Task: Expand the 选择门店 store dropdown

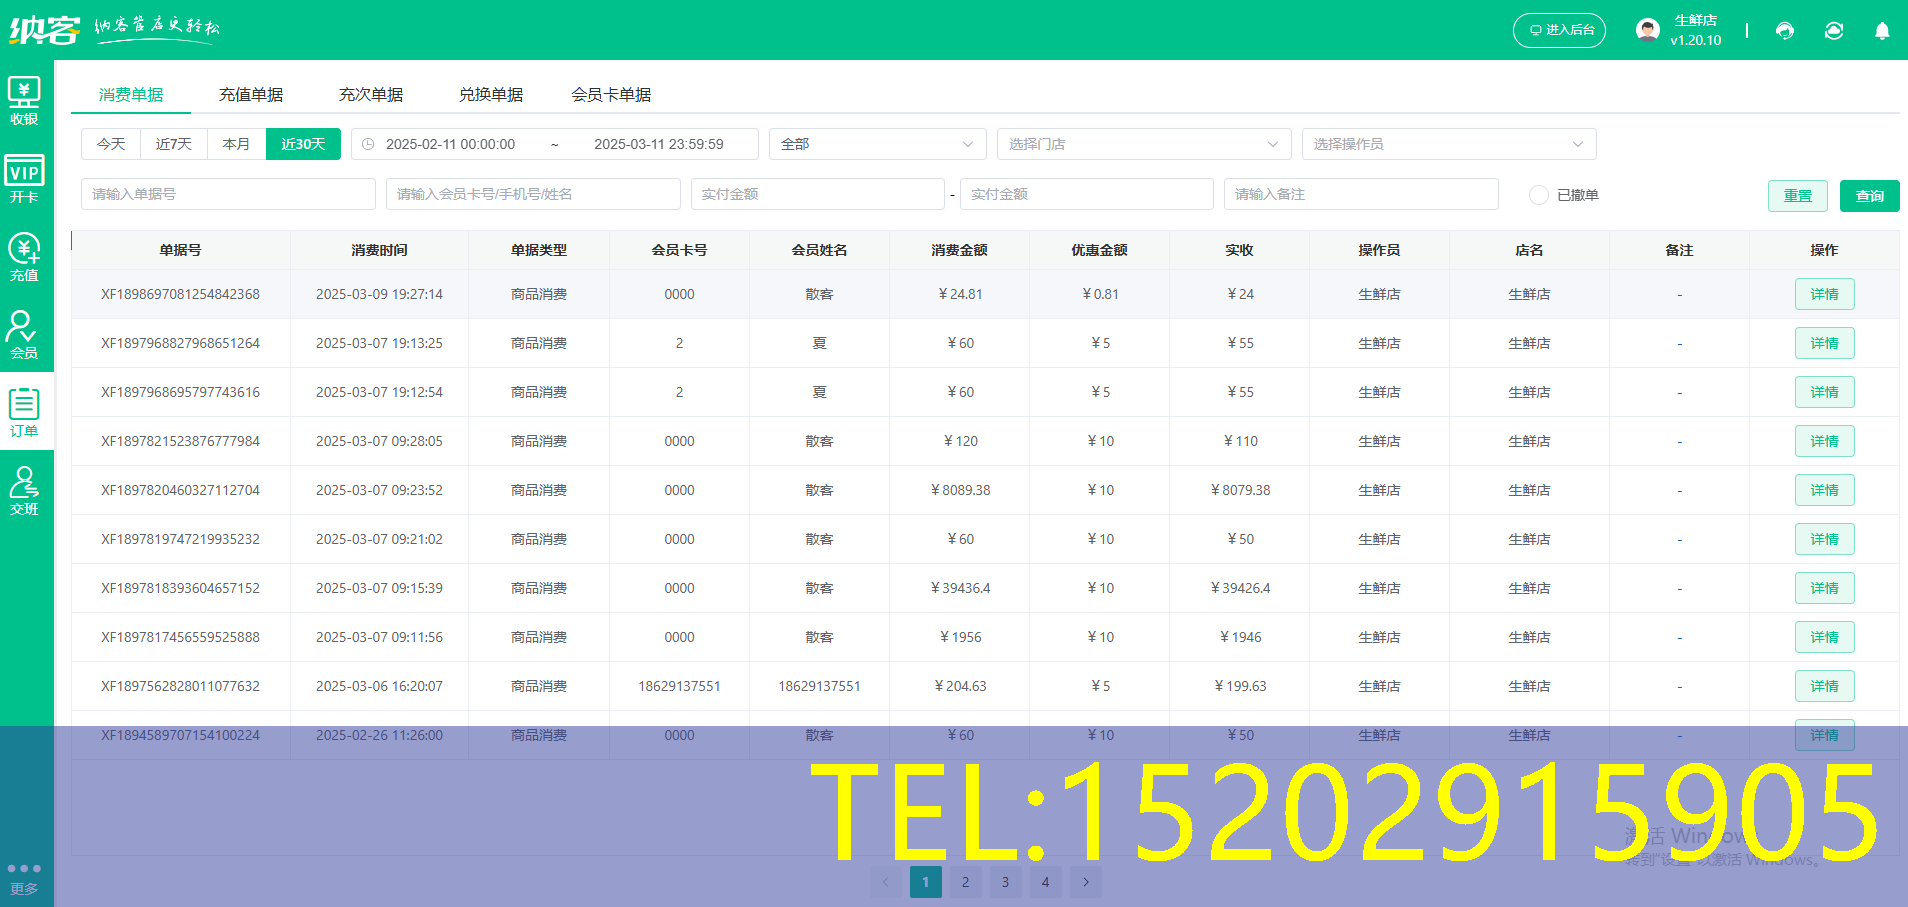Action: (x=1144, y=144)
